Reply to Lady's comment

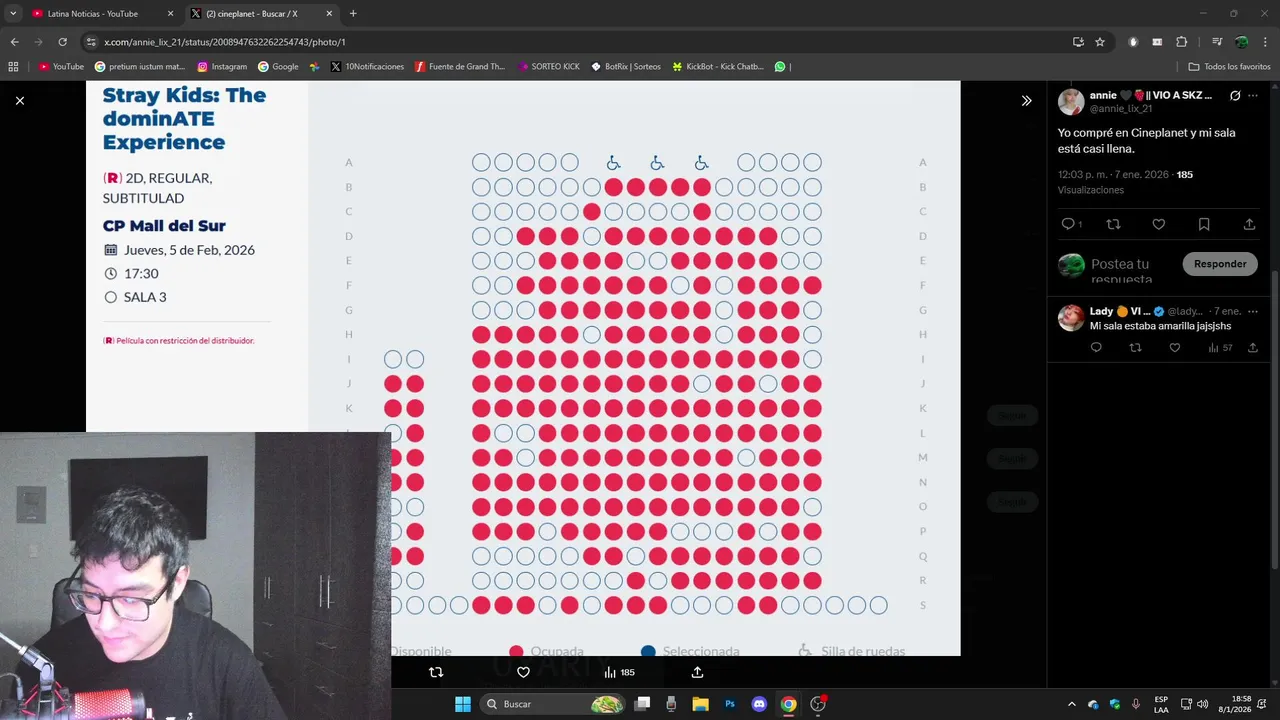point(1096,348)
